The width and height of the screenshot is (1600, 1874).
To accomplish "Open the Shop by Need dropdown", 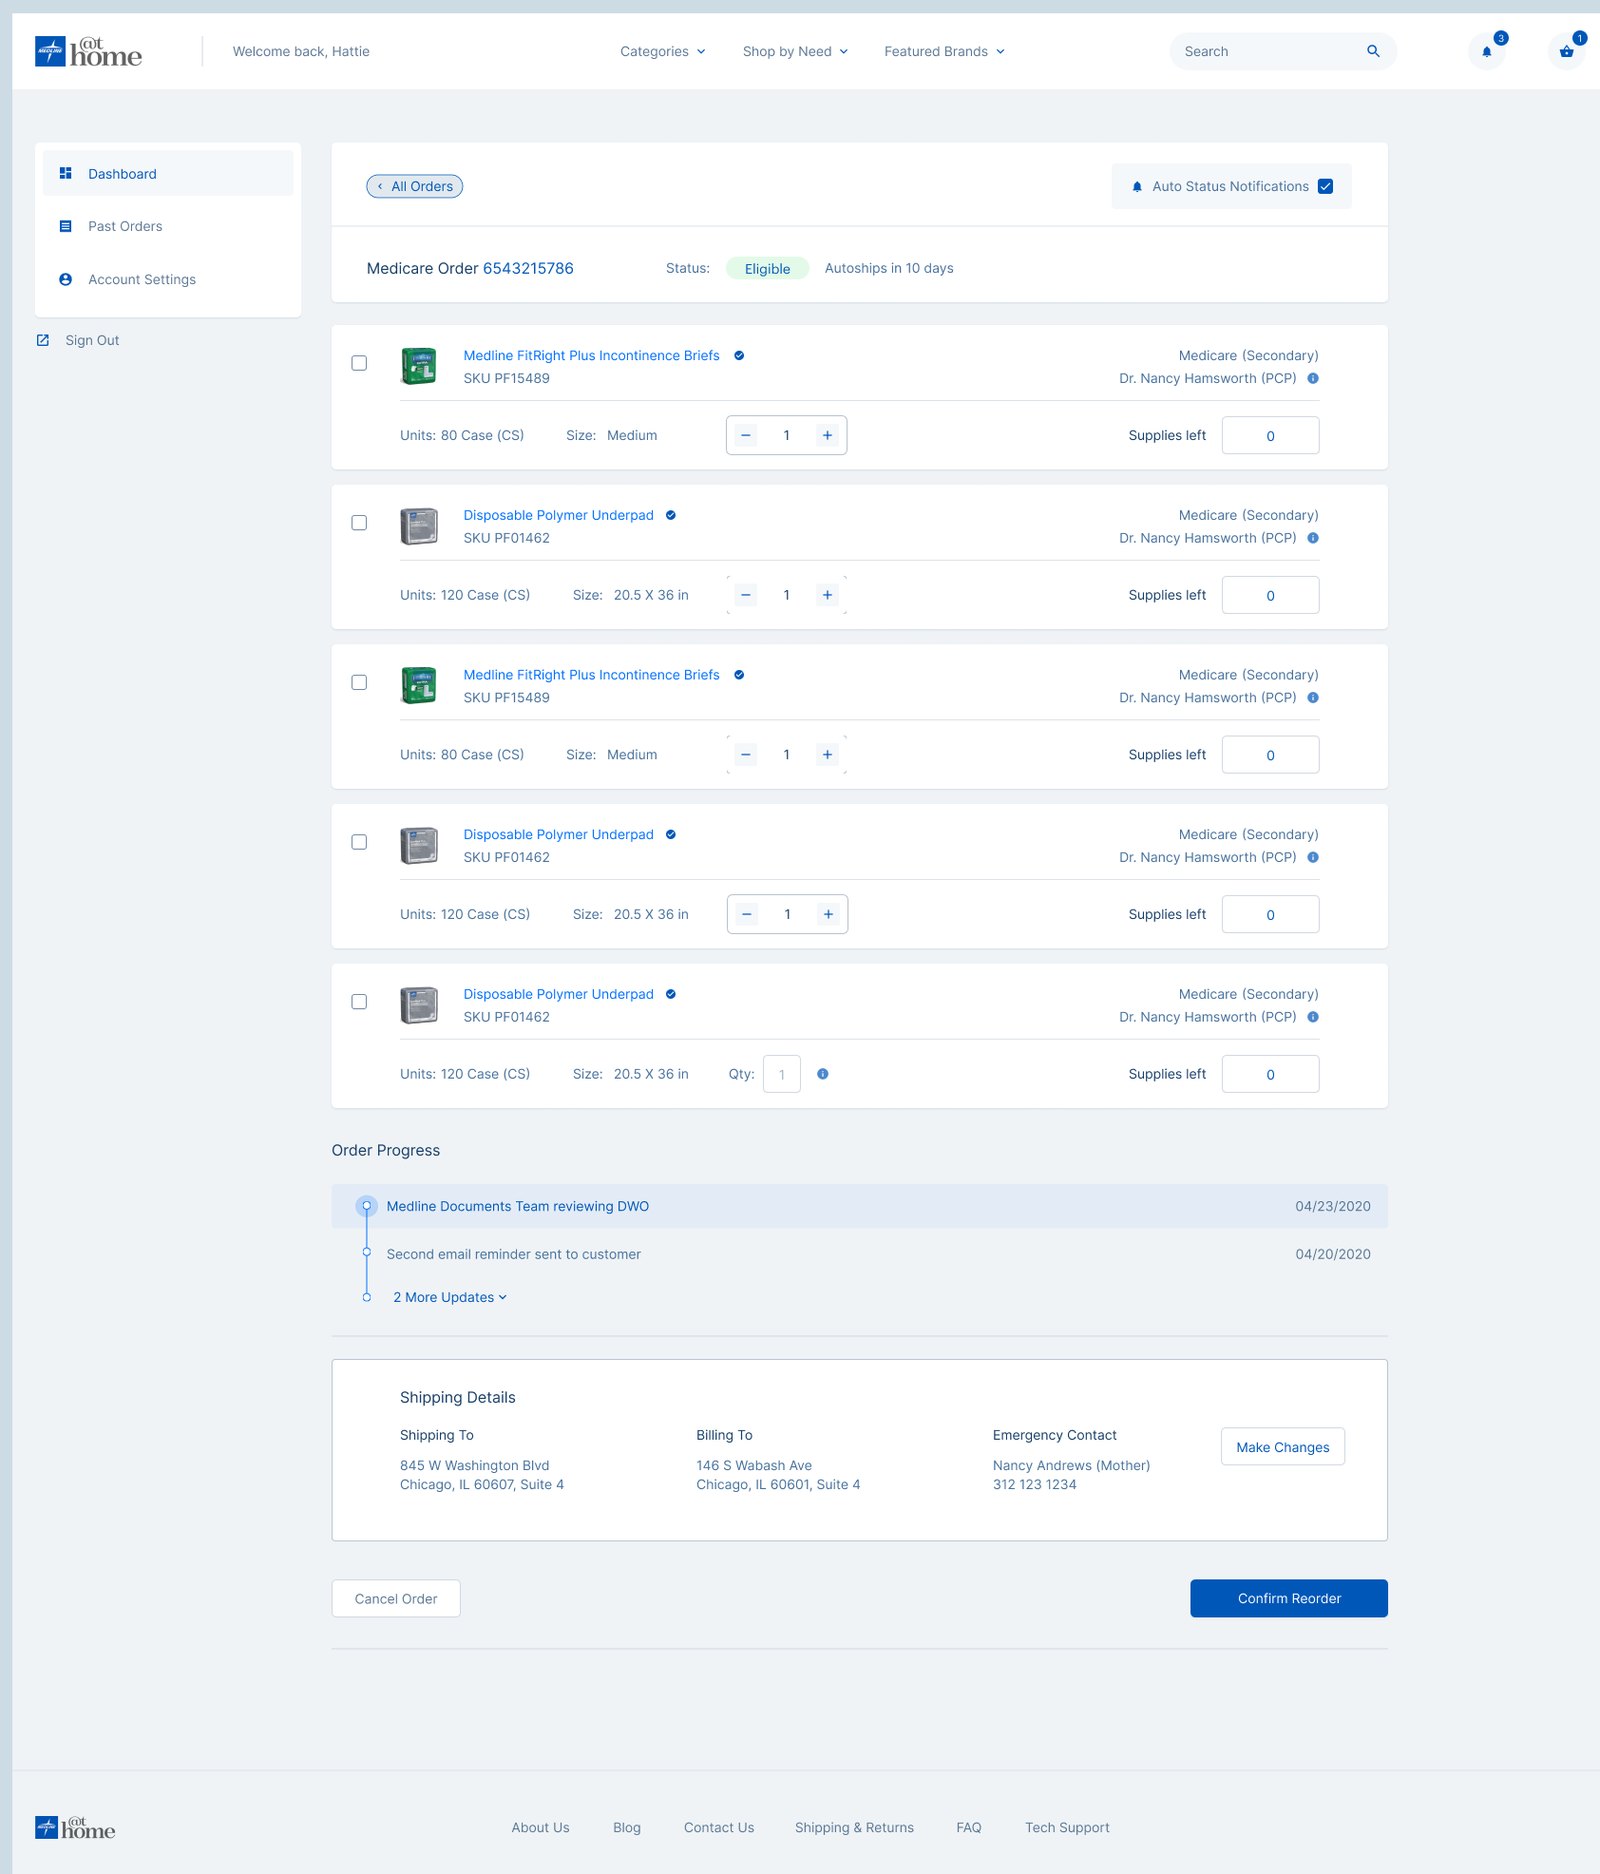I will coord(795,51).
